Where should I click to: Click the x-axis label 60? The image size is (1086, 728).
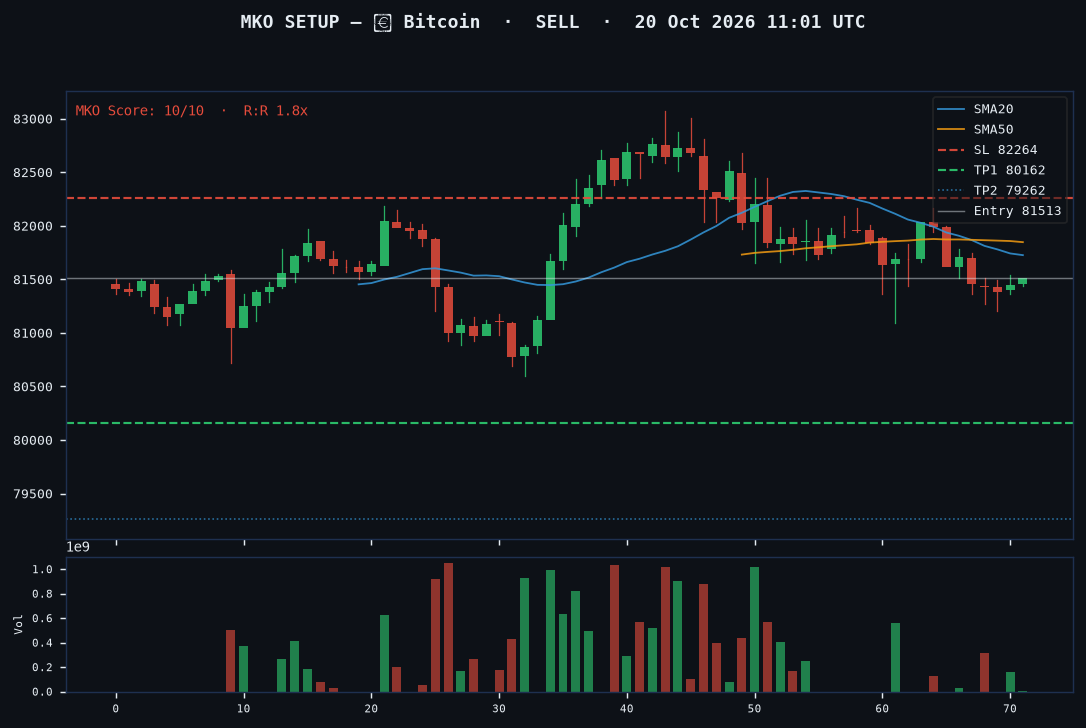pos(882,709)
